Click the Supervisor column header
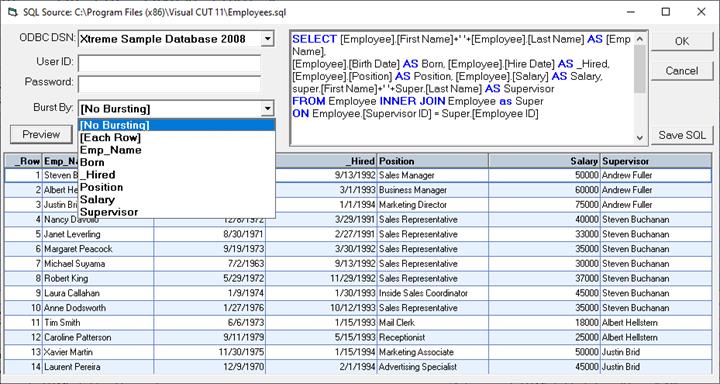This screenshot has height=384, width=720. click(x=656, y=161)
